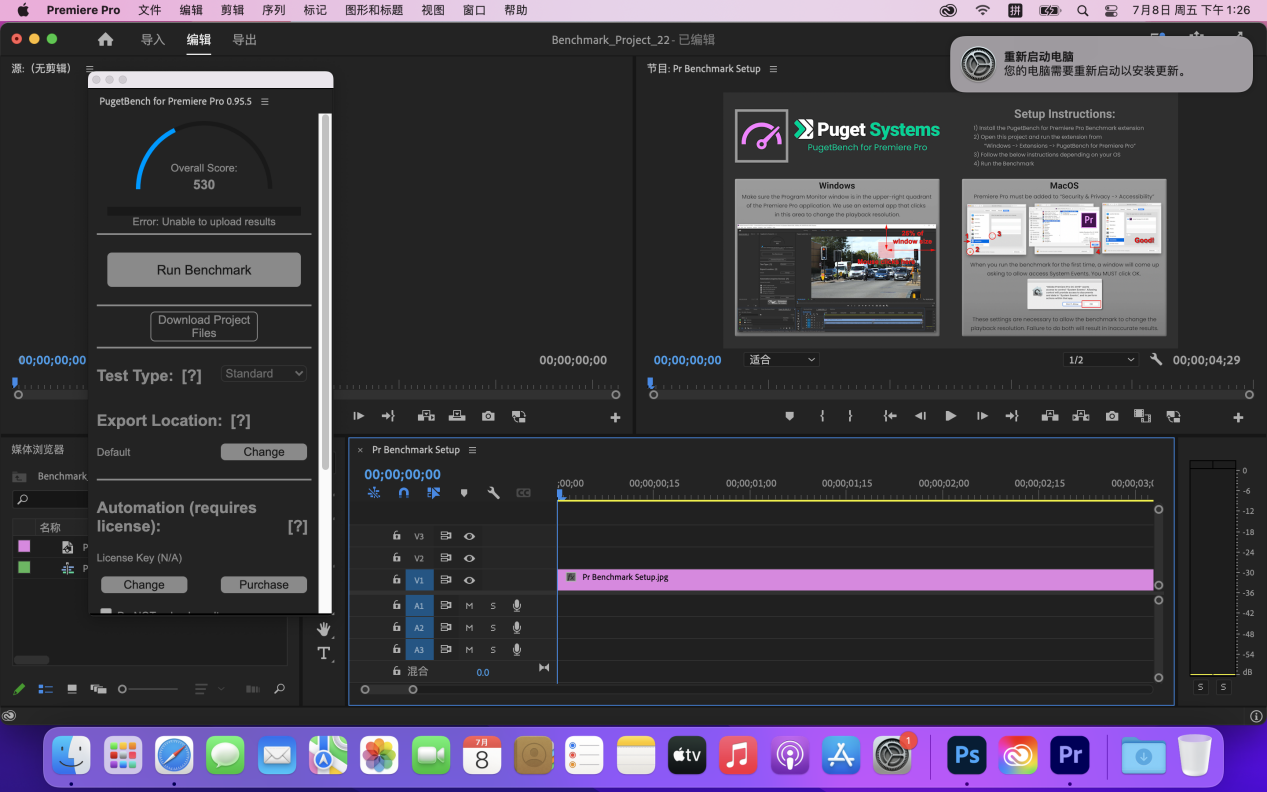
Task: Open the 文件 menu
Action: [x=149, y=10]
